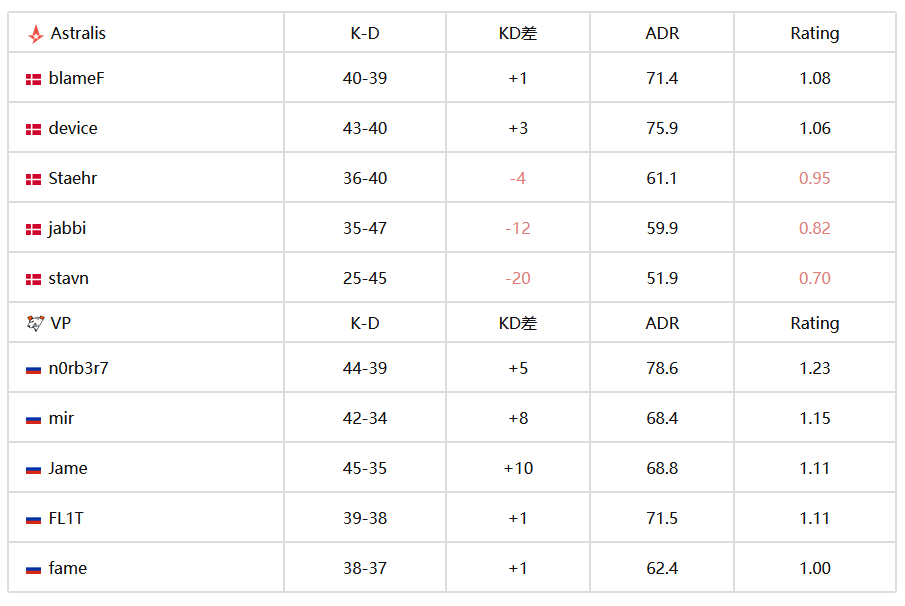Click the Danish flag next to blameF

point(33,80)
